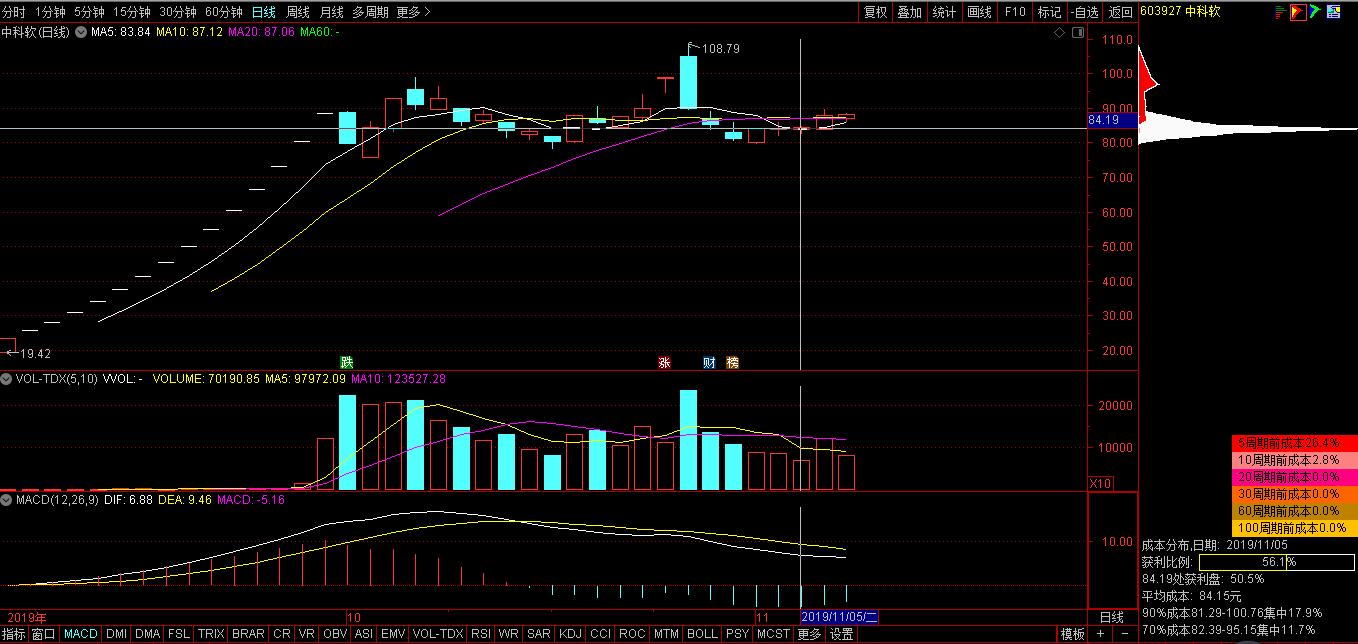Click the 60周期前成本 swatch
1358x644 pixels.
click(x=1294, y=511)
